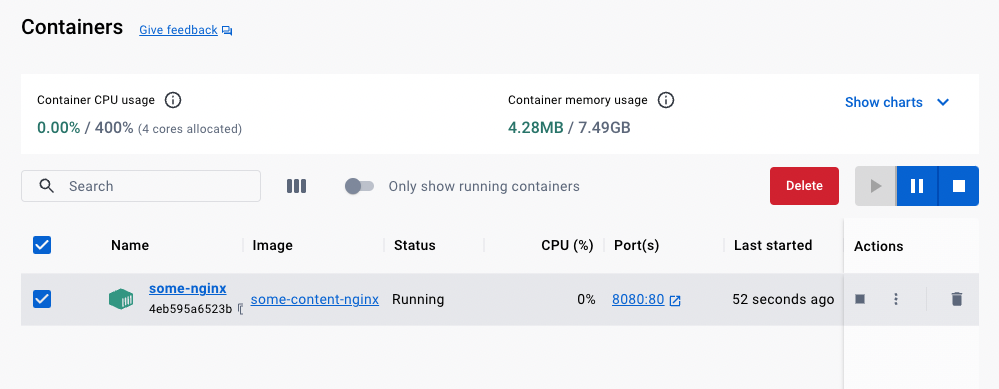Sort by the Last started column
999x389 pixels.
tap(773, 245)
